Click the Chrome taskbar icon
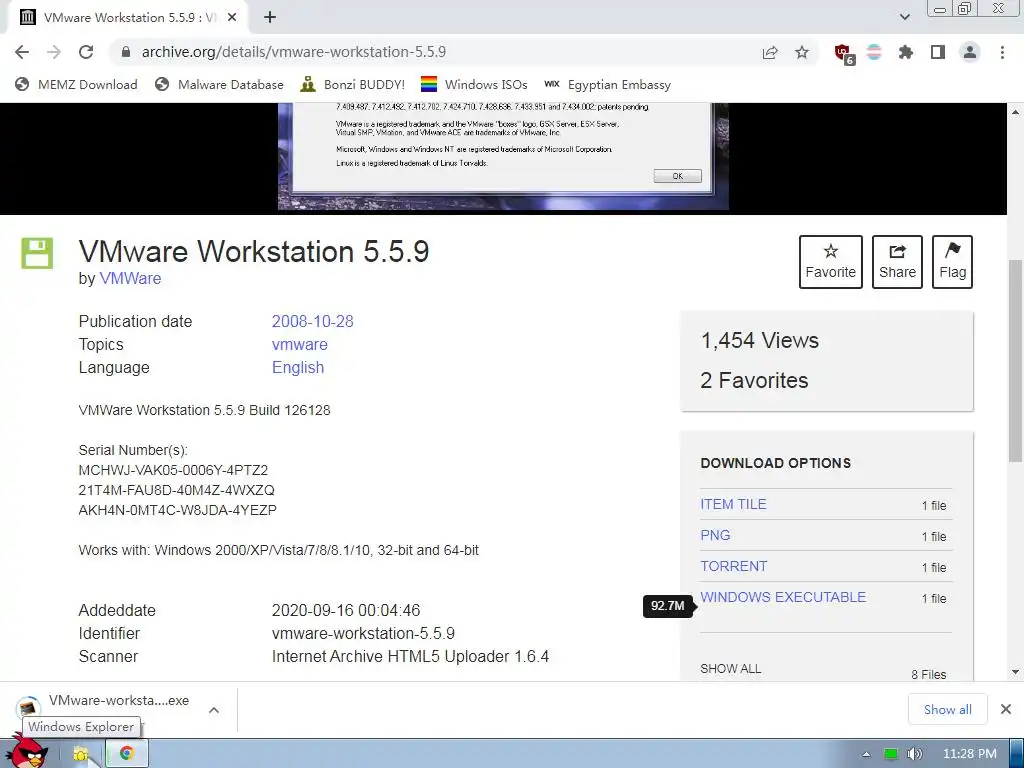The width and height of the screenshot is (1024, 768). [127, 754]
